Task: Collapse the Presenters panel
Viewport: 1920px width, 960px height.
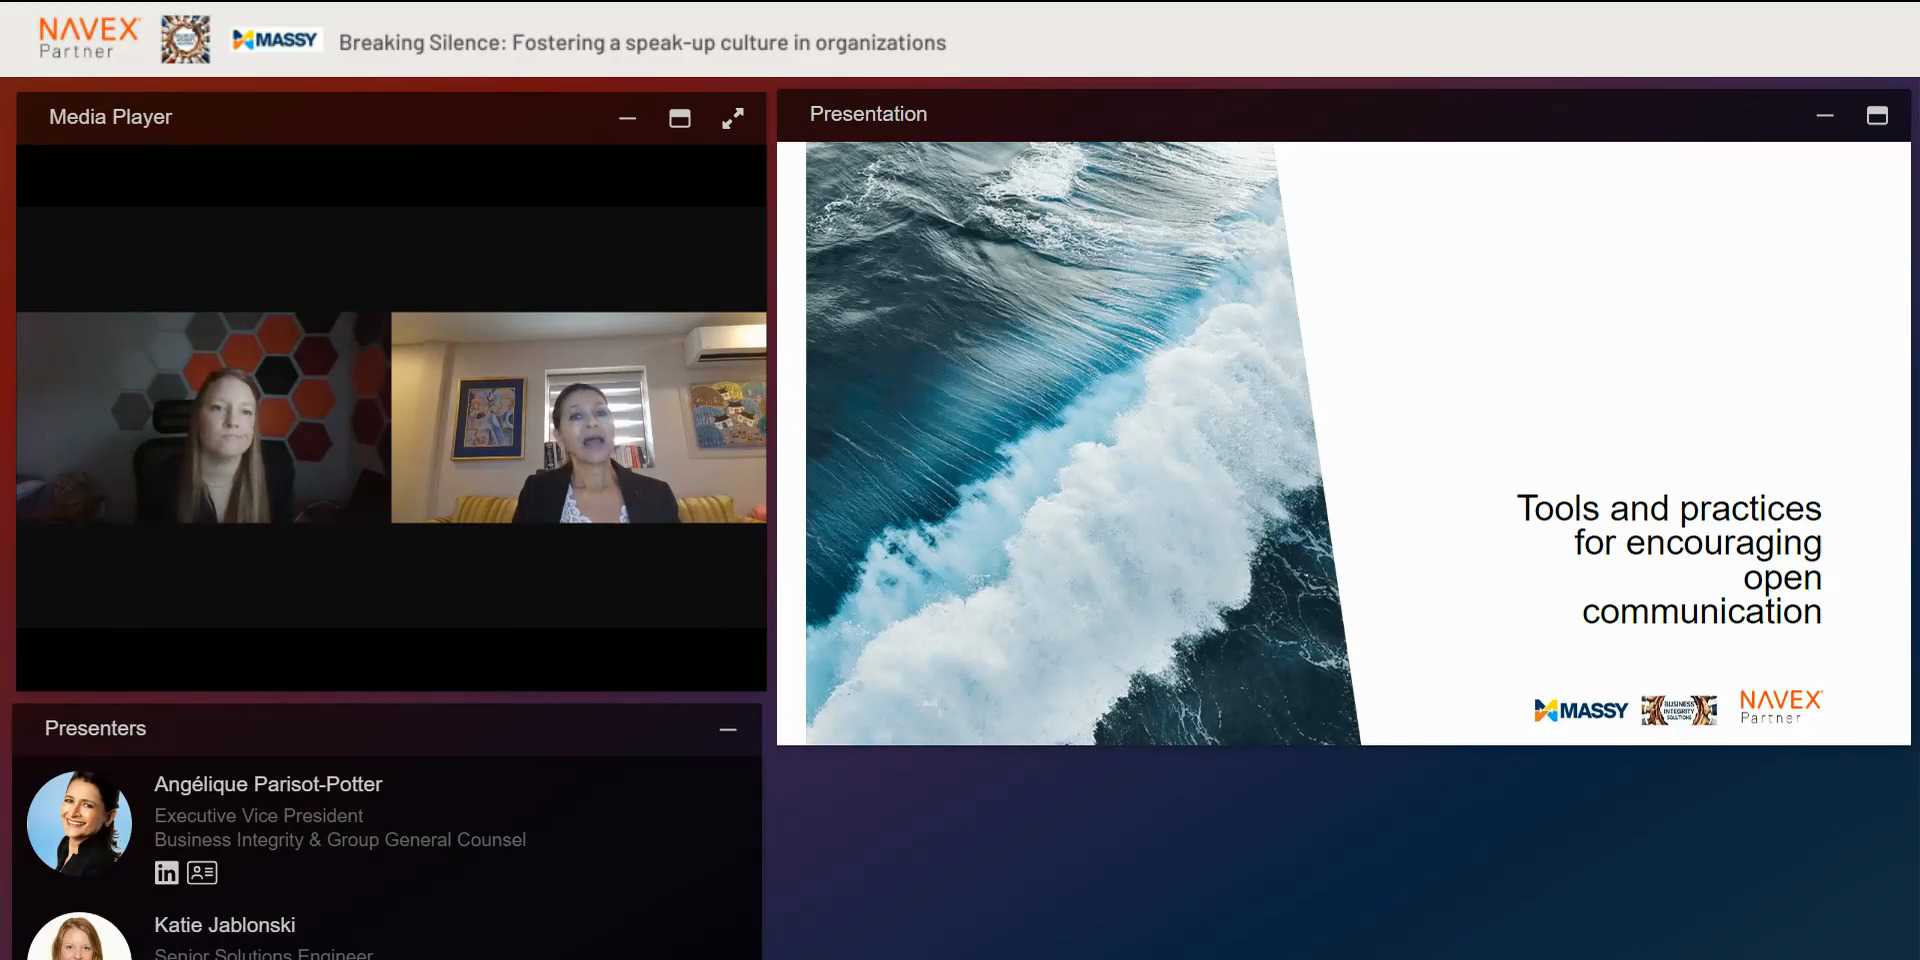Action: click(x=728, y=730)
